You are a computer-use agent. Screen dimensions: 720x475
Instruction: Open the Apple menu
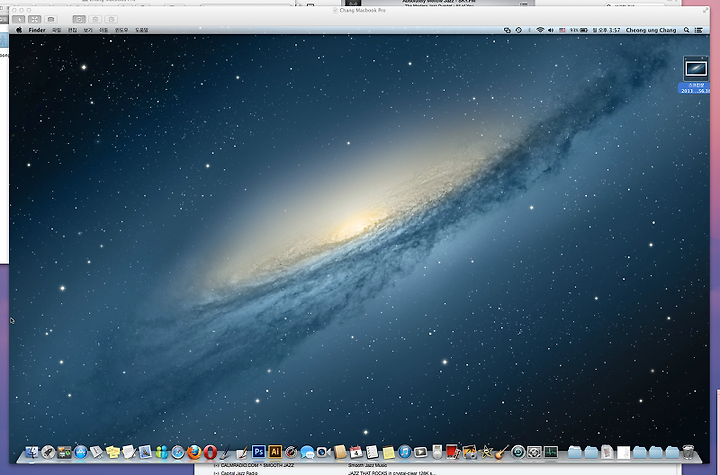click(19, 30)
